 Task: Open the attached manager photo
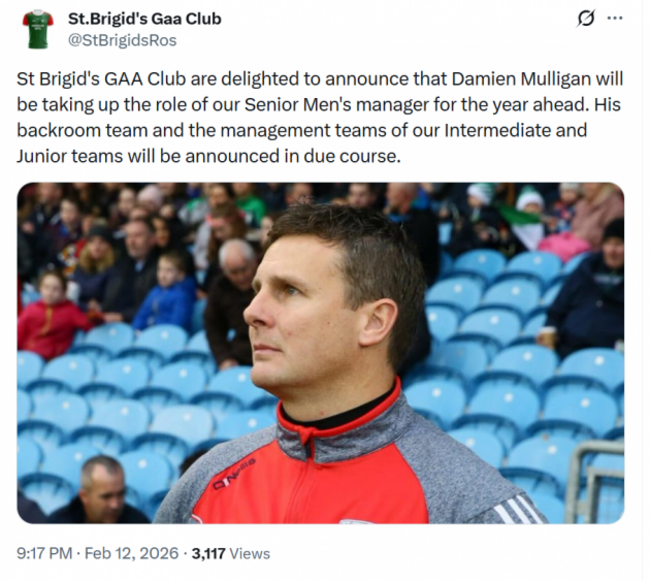pyautogui.click(x=320, y=352)
